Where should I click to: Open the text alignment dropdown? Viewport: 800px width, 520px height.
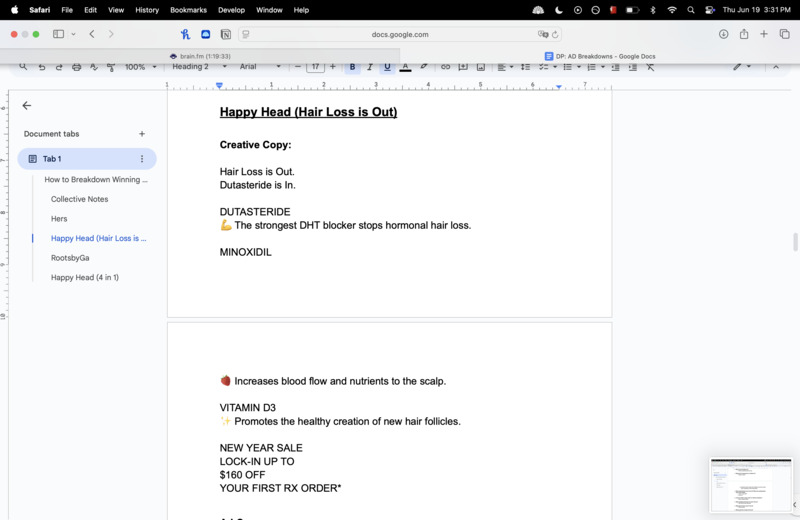pyautogui.click(x=505, y=67)
